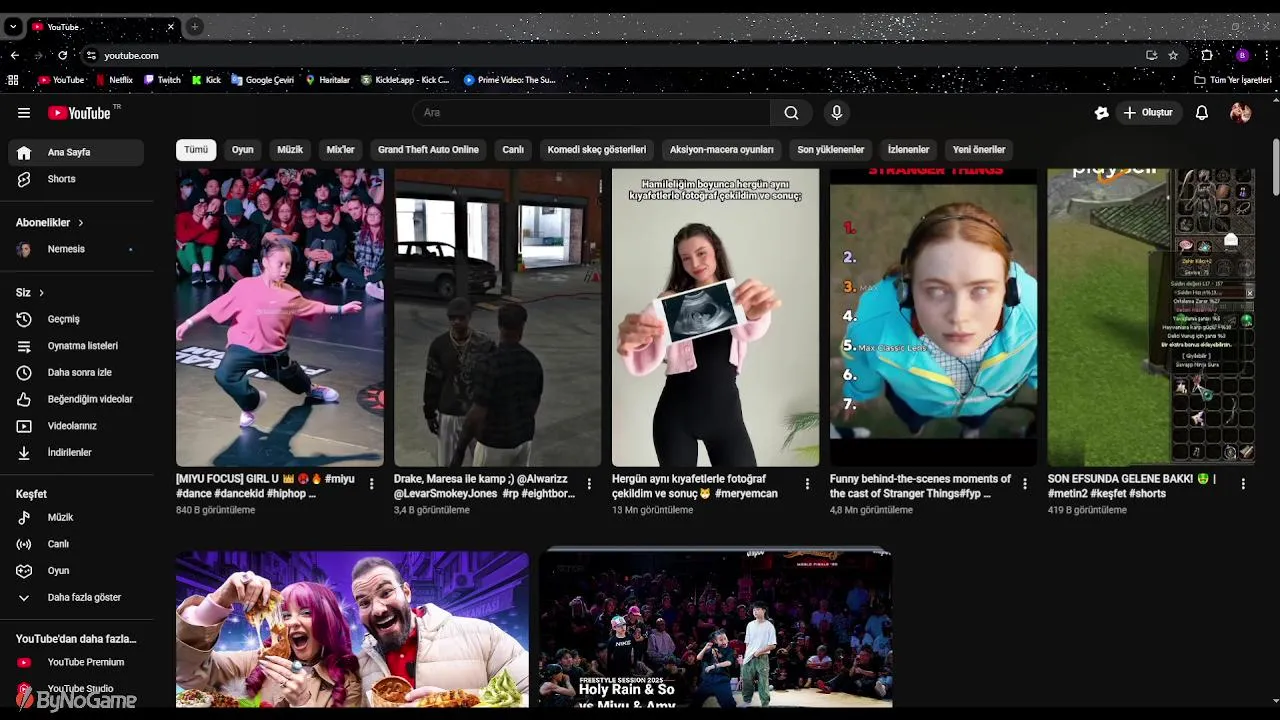Select Grand Theft Auto Online chip
Viewport: 1280px width, 720px height.
pos(428,150)
